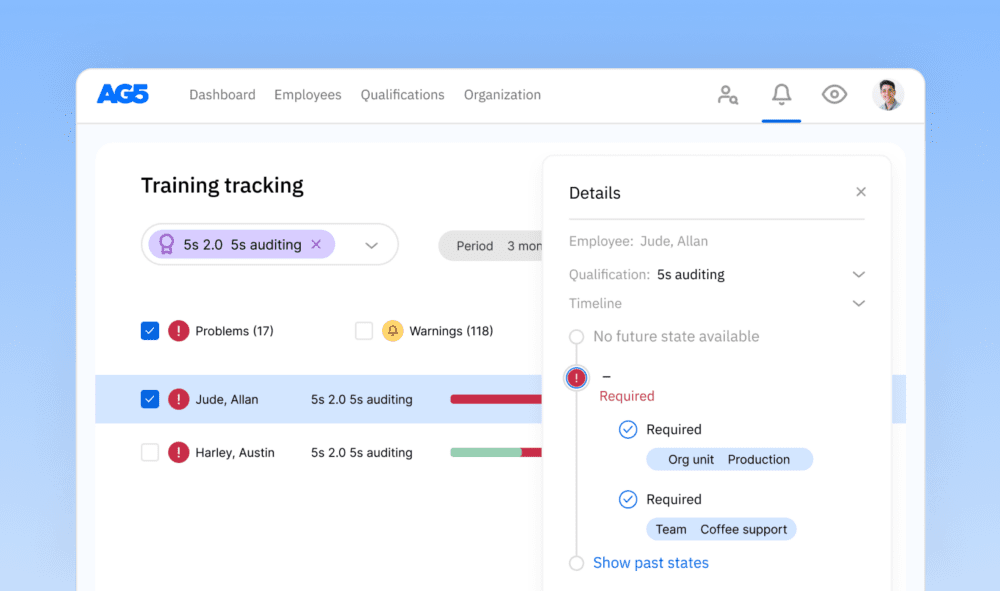Uncheck the Problems (17) checkbox

(150, 330)
